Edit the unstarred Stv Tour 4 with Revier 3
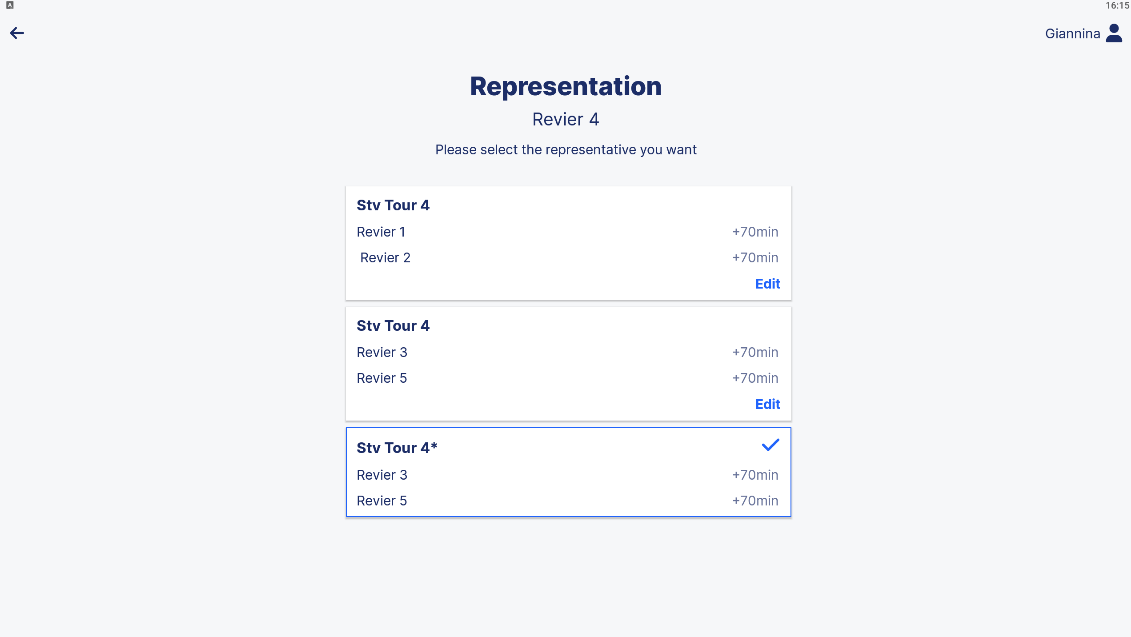Image resolution: width=1131 pixels, height=637 pixels. pyautogui.click(x=767, y=404)
